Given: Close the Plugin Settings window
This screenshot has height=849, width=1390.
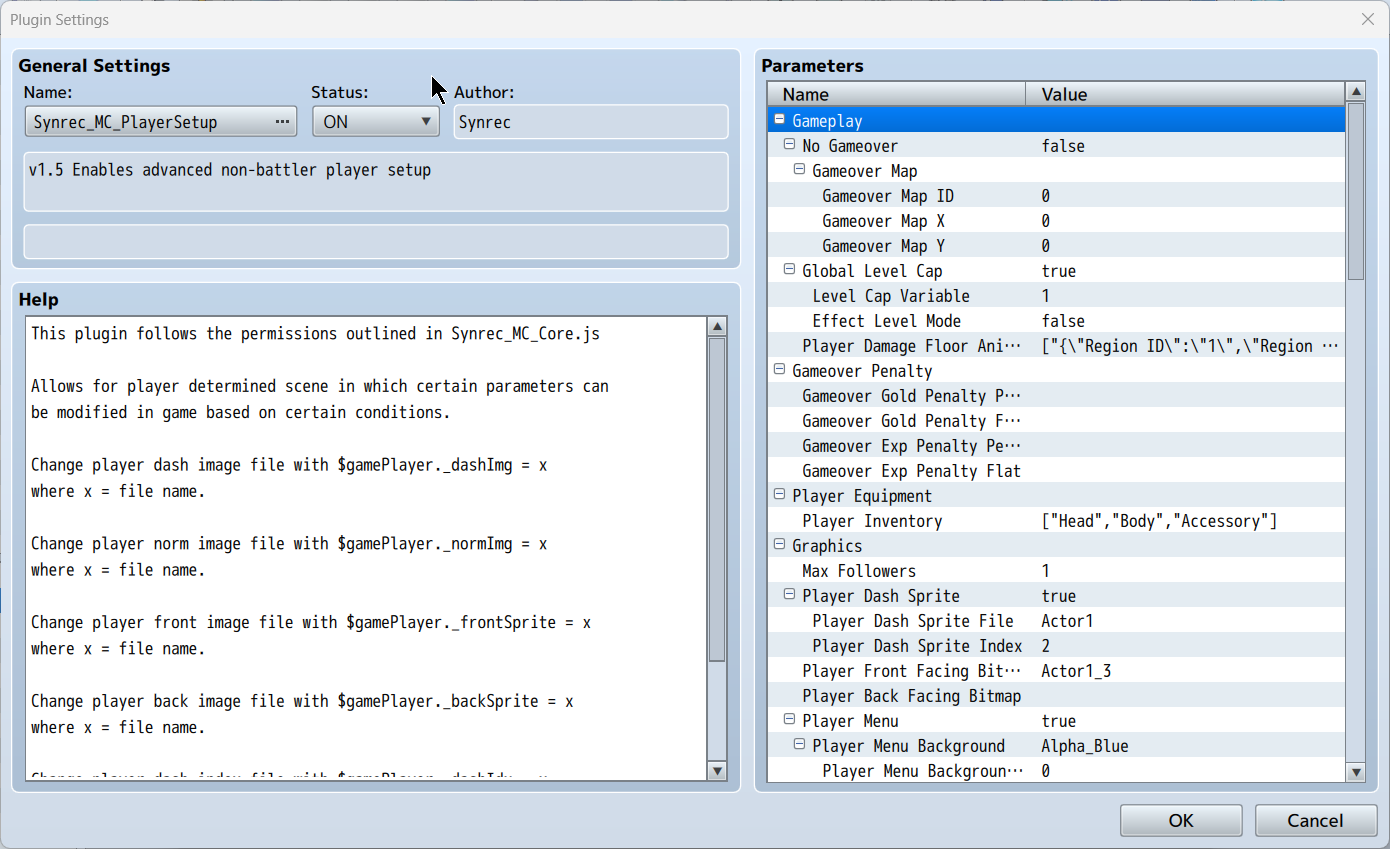Looking at the screenshot, I should click(x=1367, y=19).
